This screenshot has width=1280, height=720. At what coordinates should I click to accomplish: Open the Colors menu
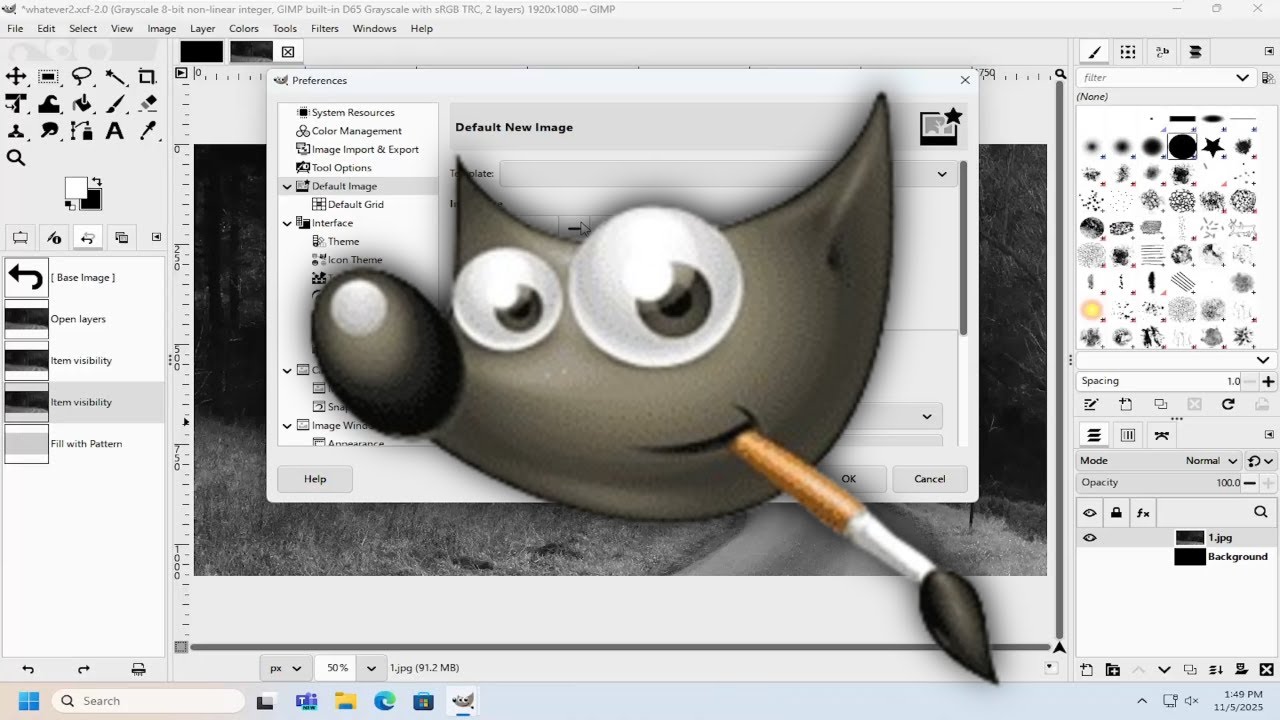tap(244, 28)
